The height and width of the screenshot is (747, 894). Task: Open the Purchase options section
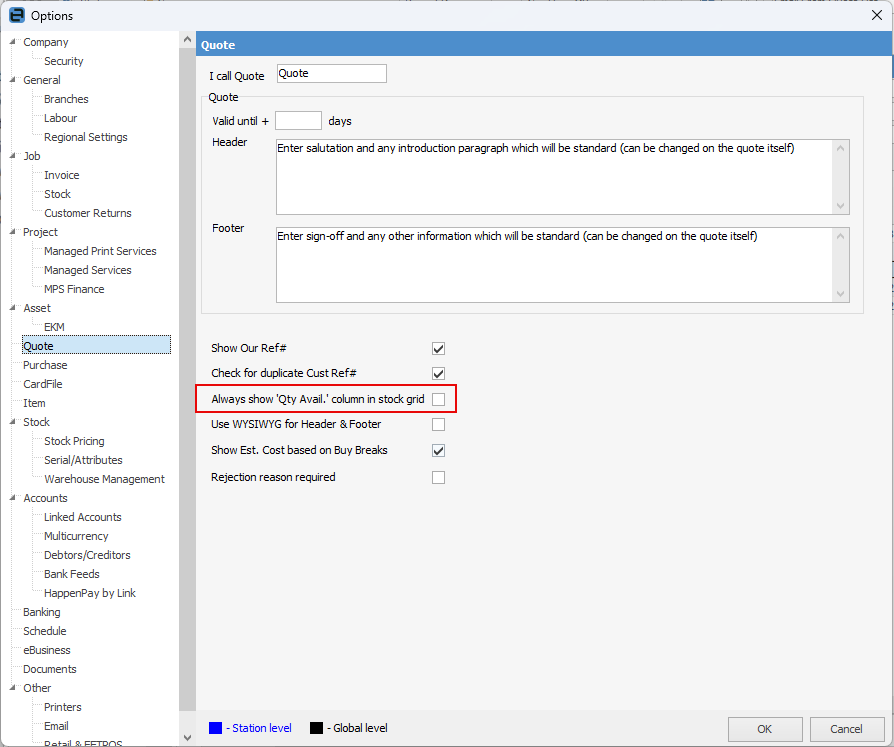pos(45,365)
